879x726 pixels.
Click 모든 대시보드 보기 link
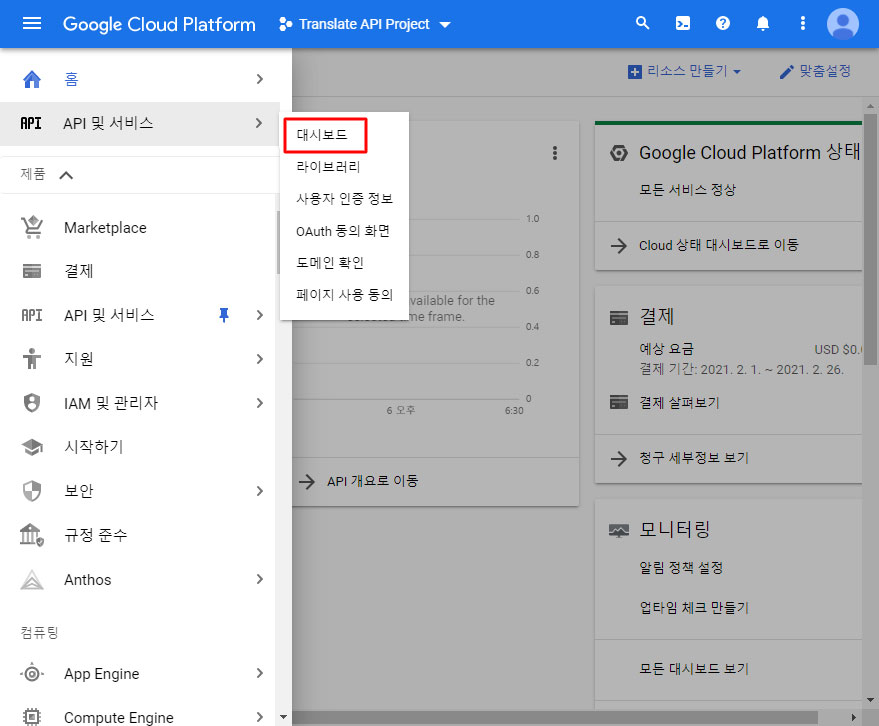pyautogui.click(x=694, y=668)
